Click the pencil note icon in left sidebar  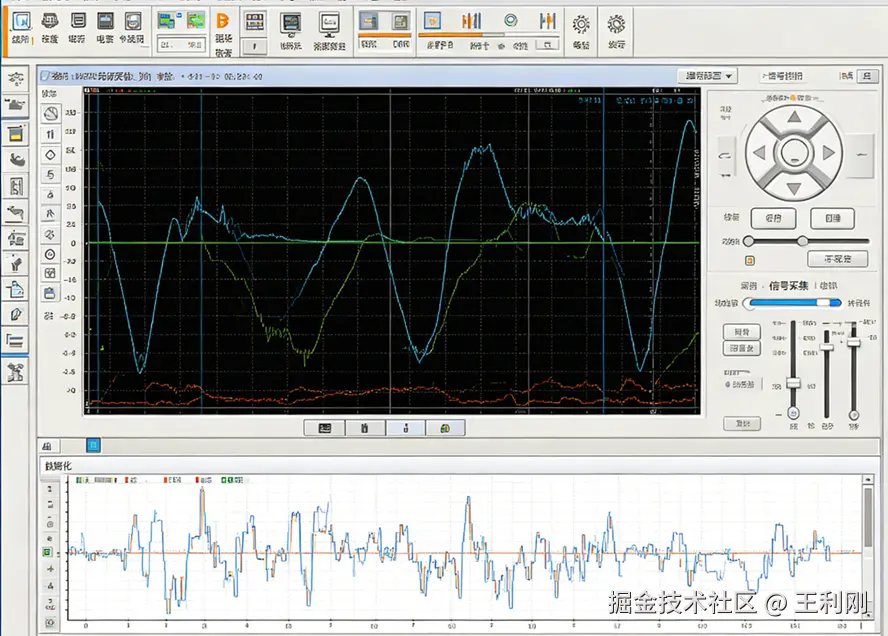16,315
